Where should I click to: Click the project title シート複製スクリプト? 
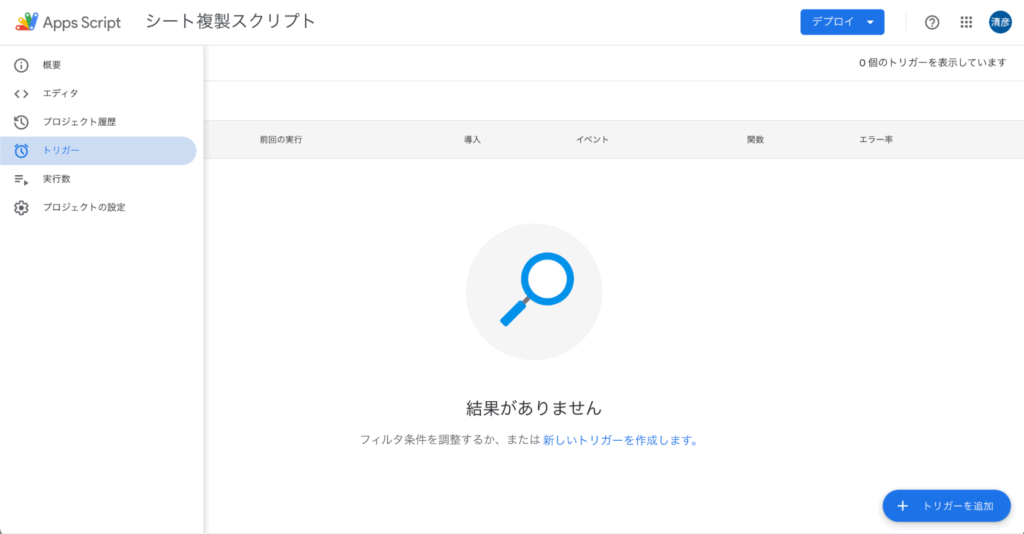pyautogui.click(x=231, y=22)
